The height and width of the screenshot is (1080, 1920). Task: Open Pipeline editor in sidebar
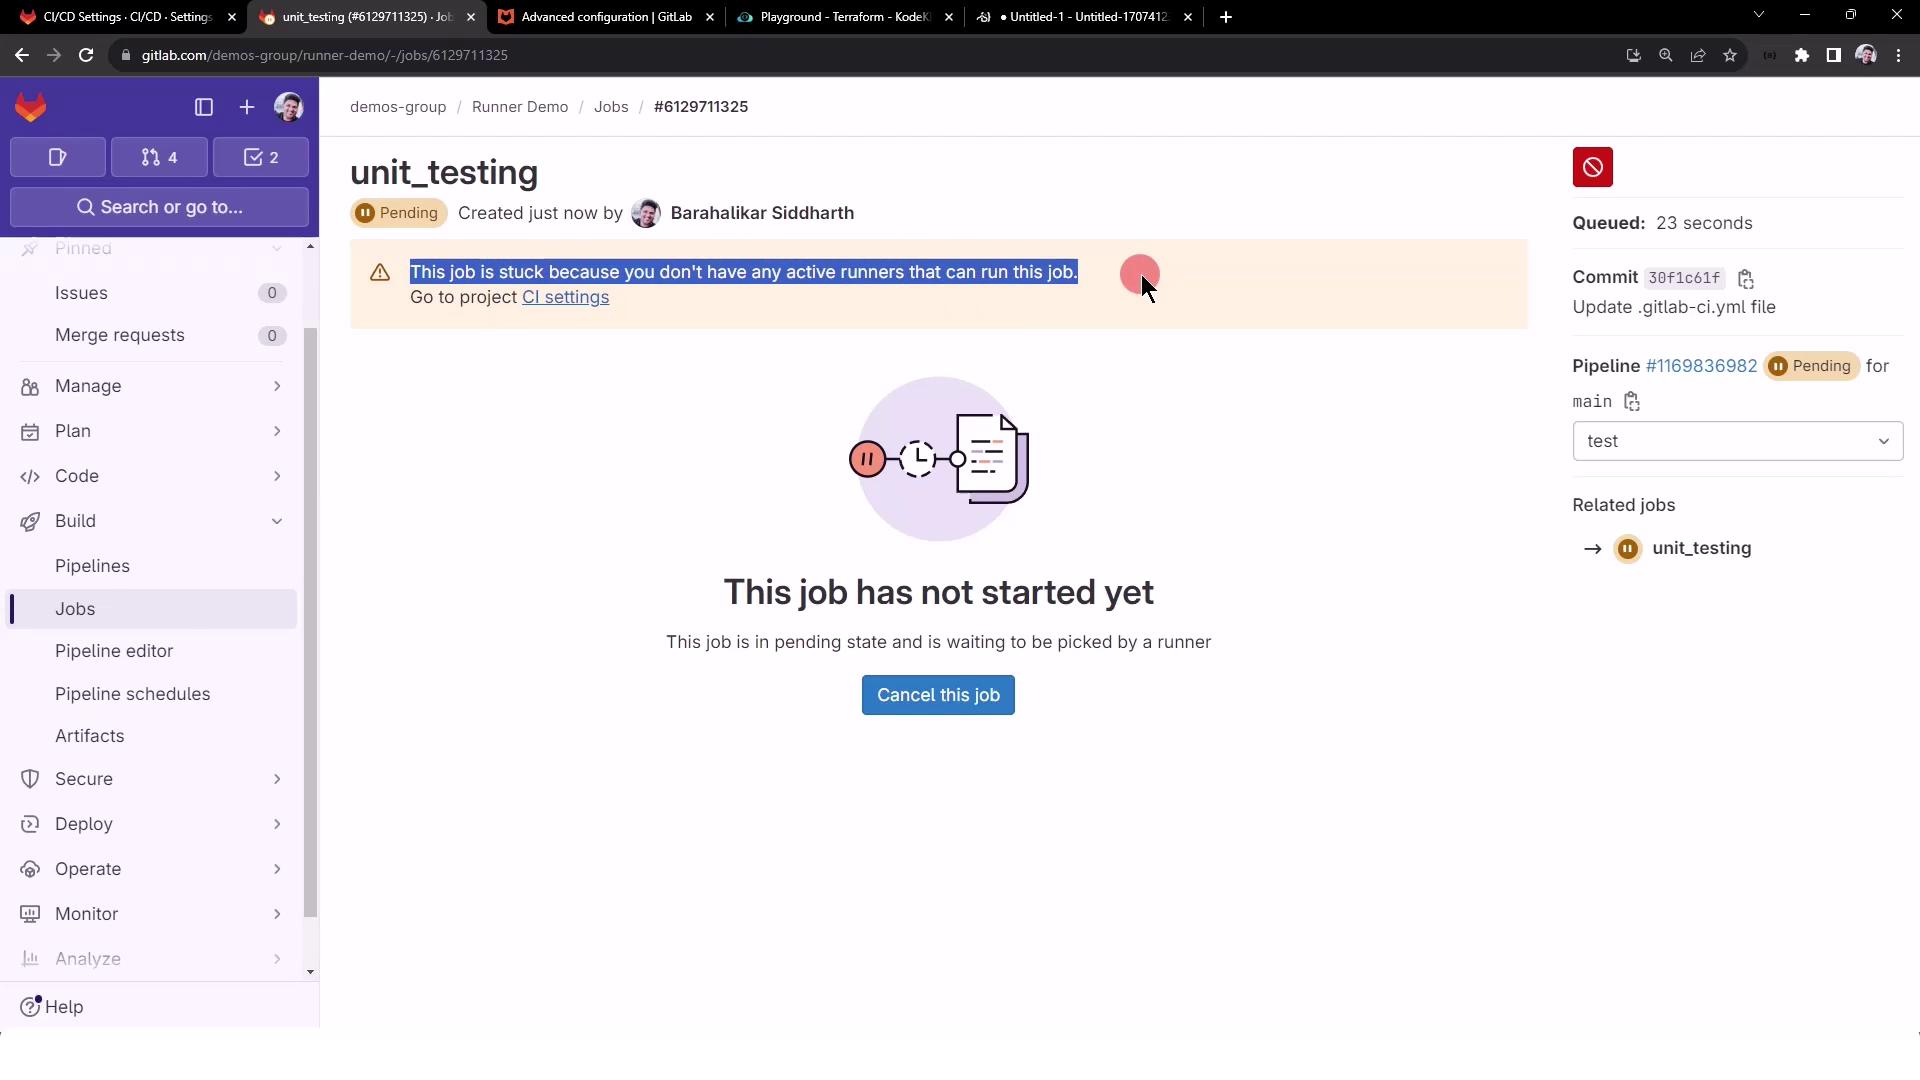point(114,651)
